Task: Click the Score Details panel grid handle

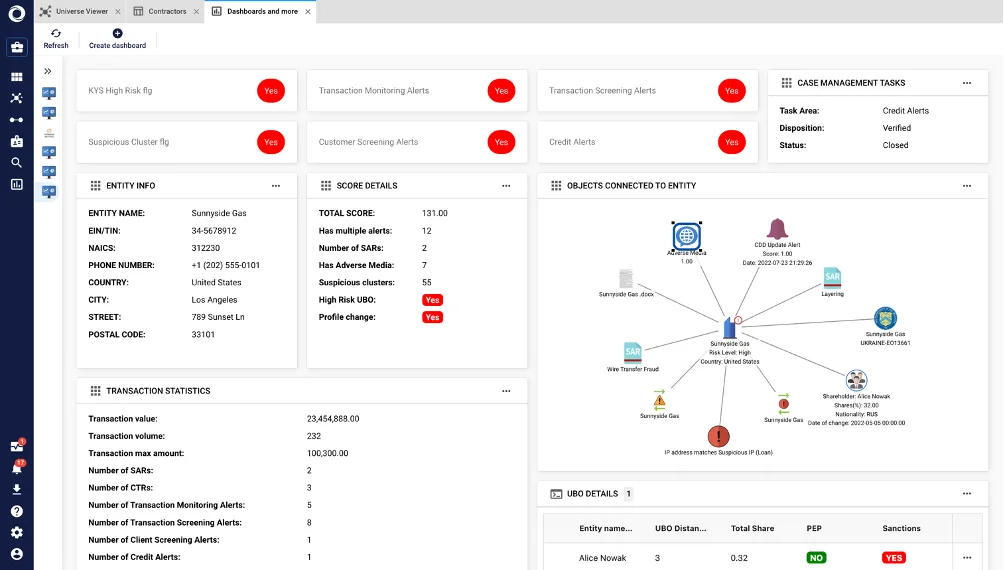Action: click(x=326, y=186)
